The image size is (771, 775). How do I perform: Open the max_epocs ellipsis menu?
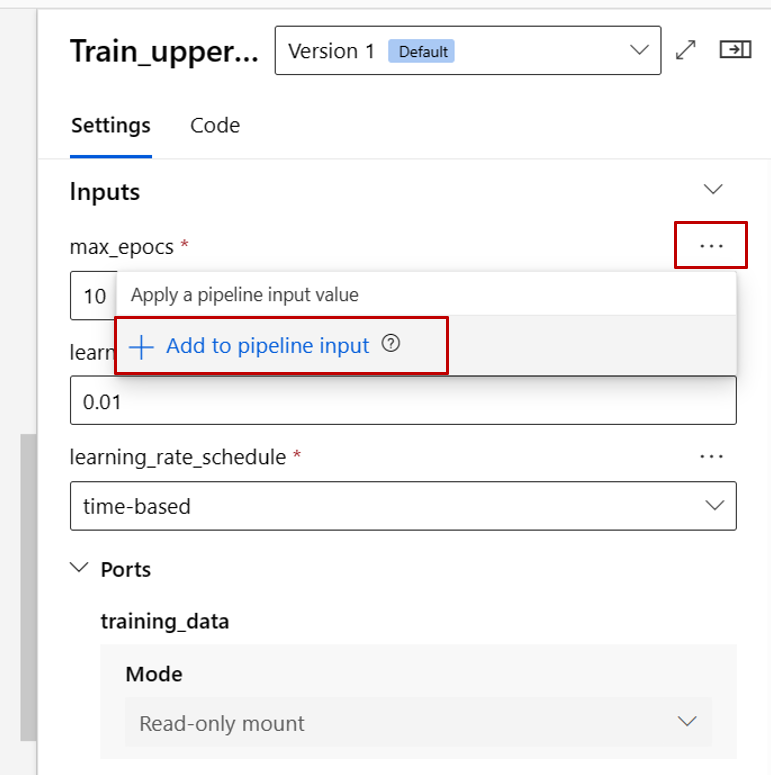[711, 246]
